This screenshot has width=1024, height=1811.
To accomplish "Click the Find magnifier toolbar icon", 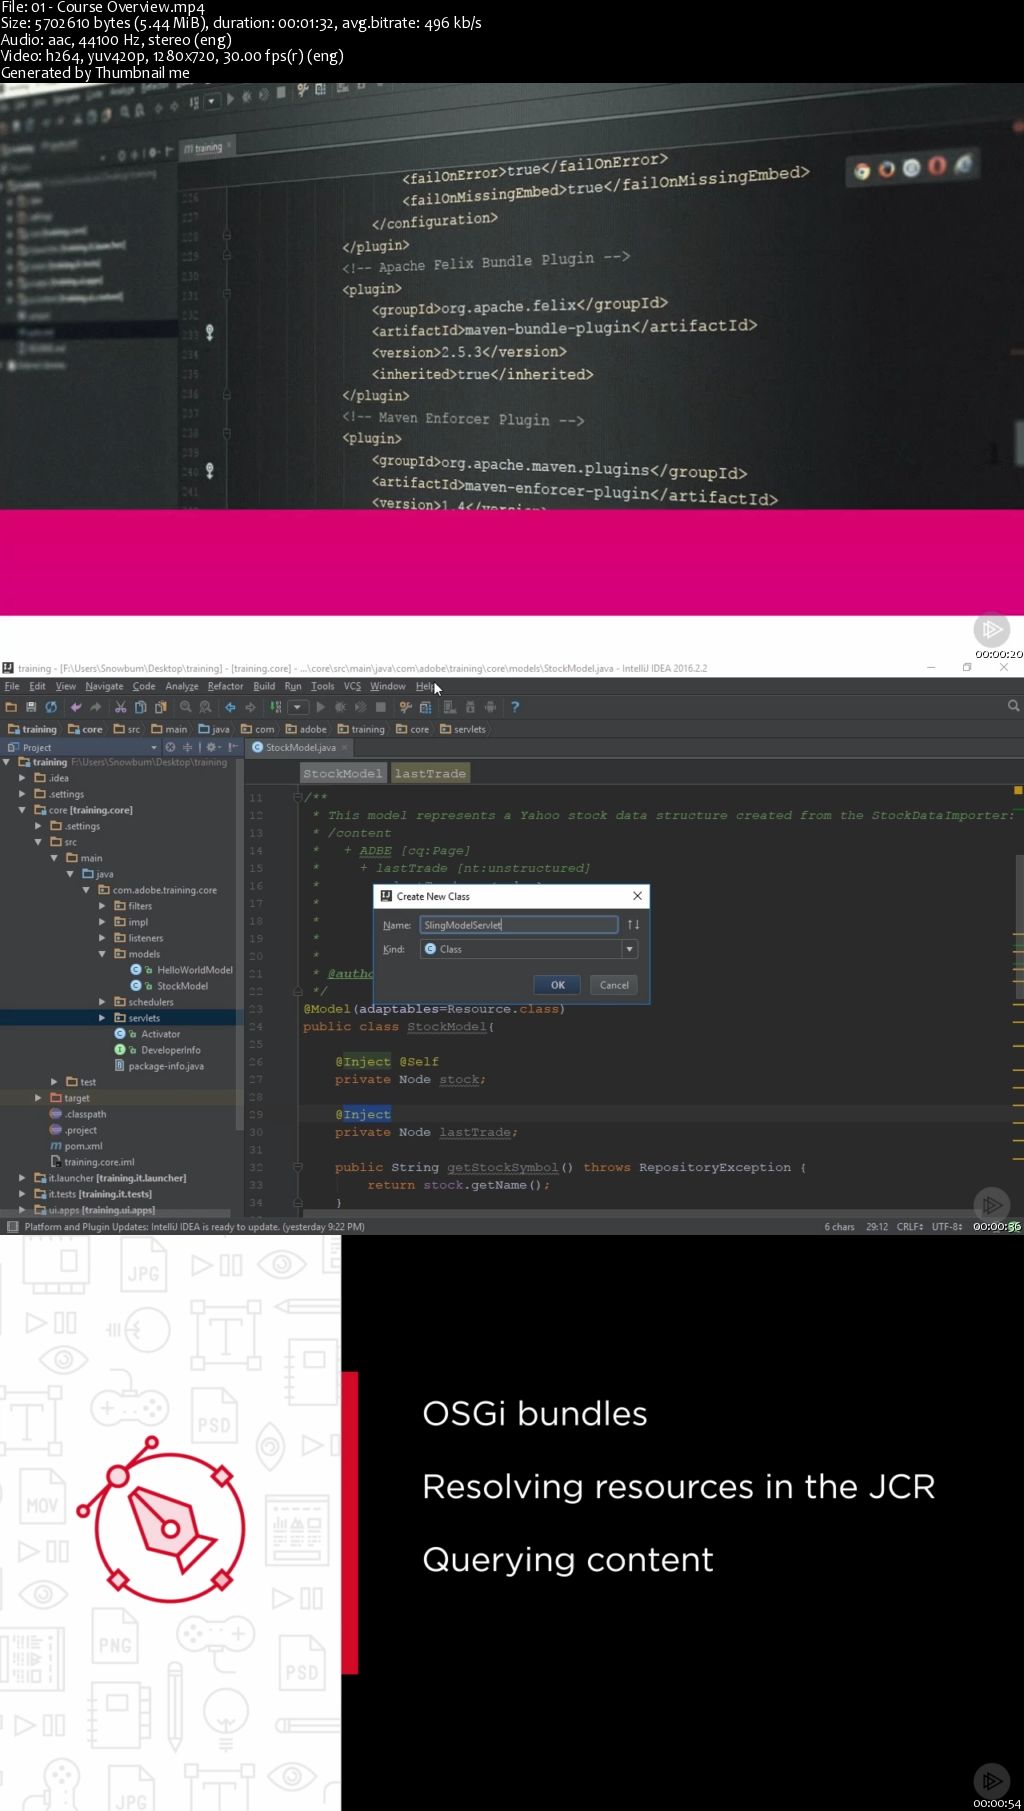I will (186, 707).
